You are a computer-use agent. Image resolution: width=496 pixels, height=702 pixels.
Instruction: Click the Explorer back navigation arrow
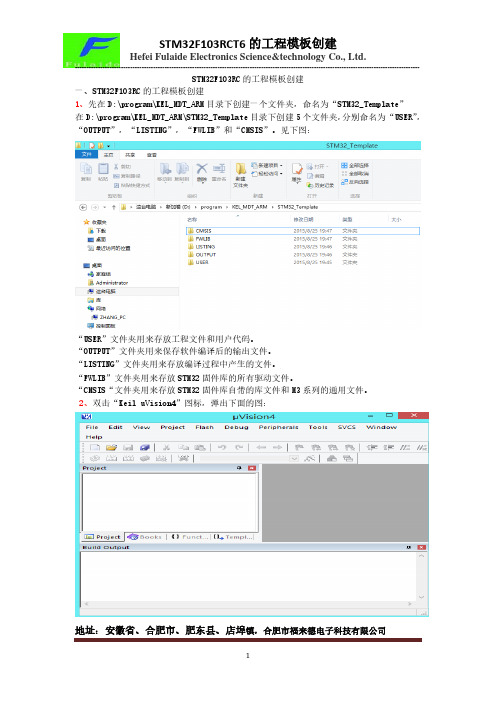[x=83, y=207]
